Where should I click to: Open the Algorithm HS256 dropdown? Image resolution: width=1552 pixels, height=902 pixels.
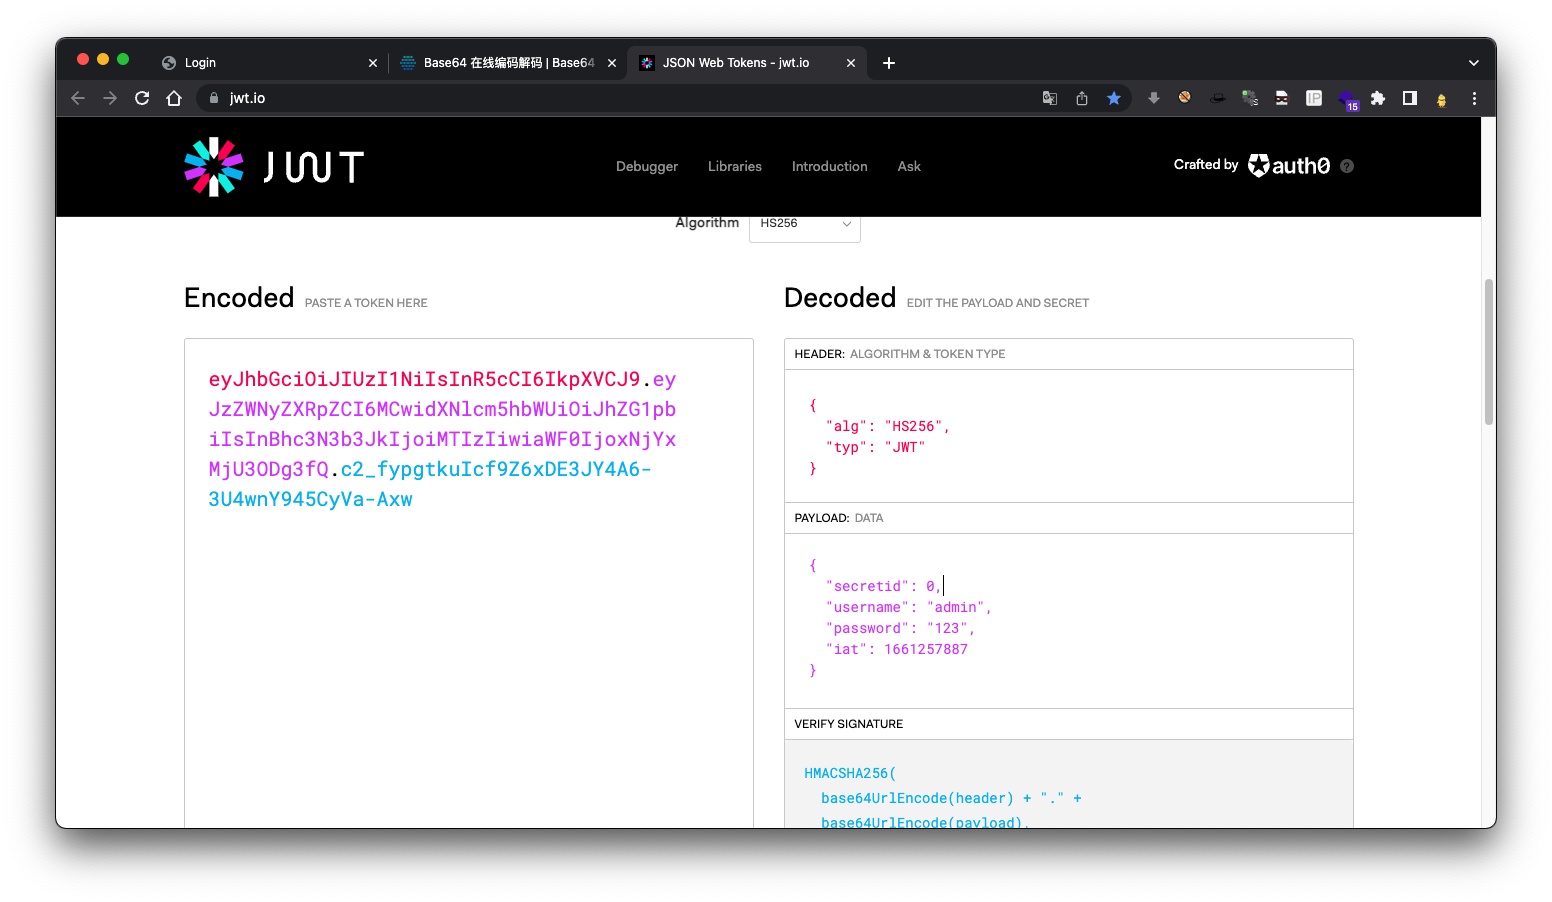[804, 224]
